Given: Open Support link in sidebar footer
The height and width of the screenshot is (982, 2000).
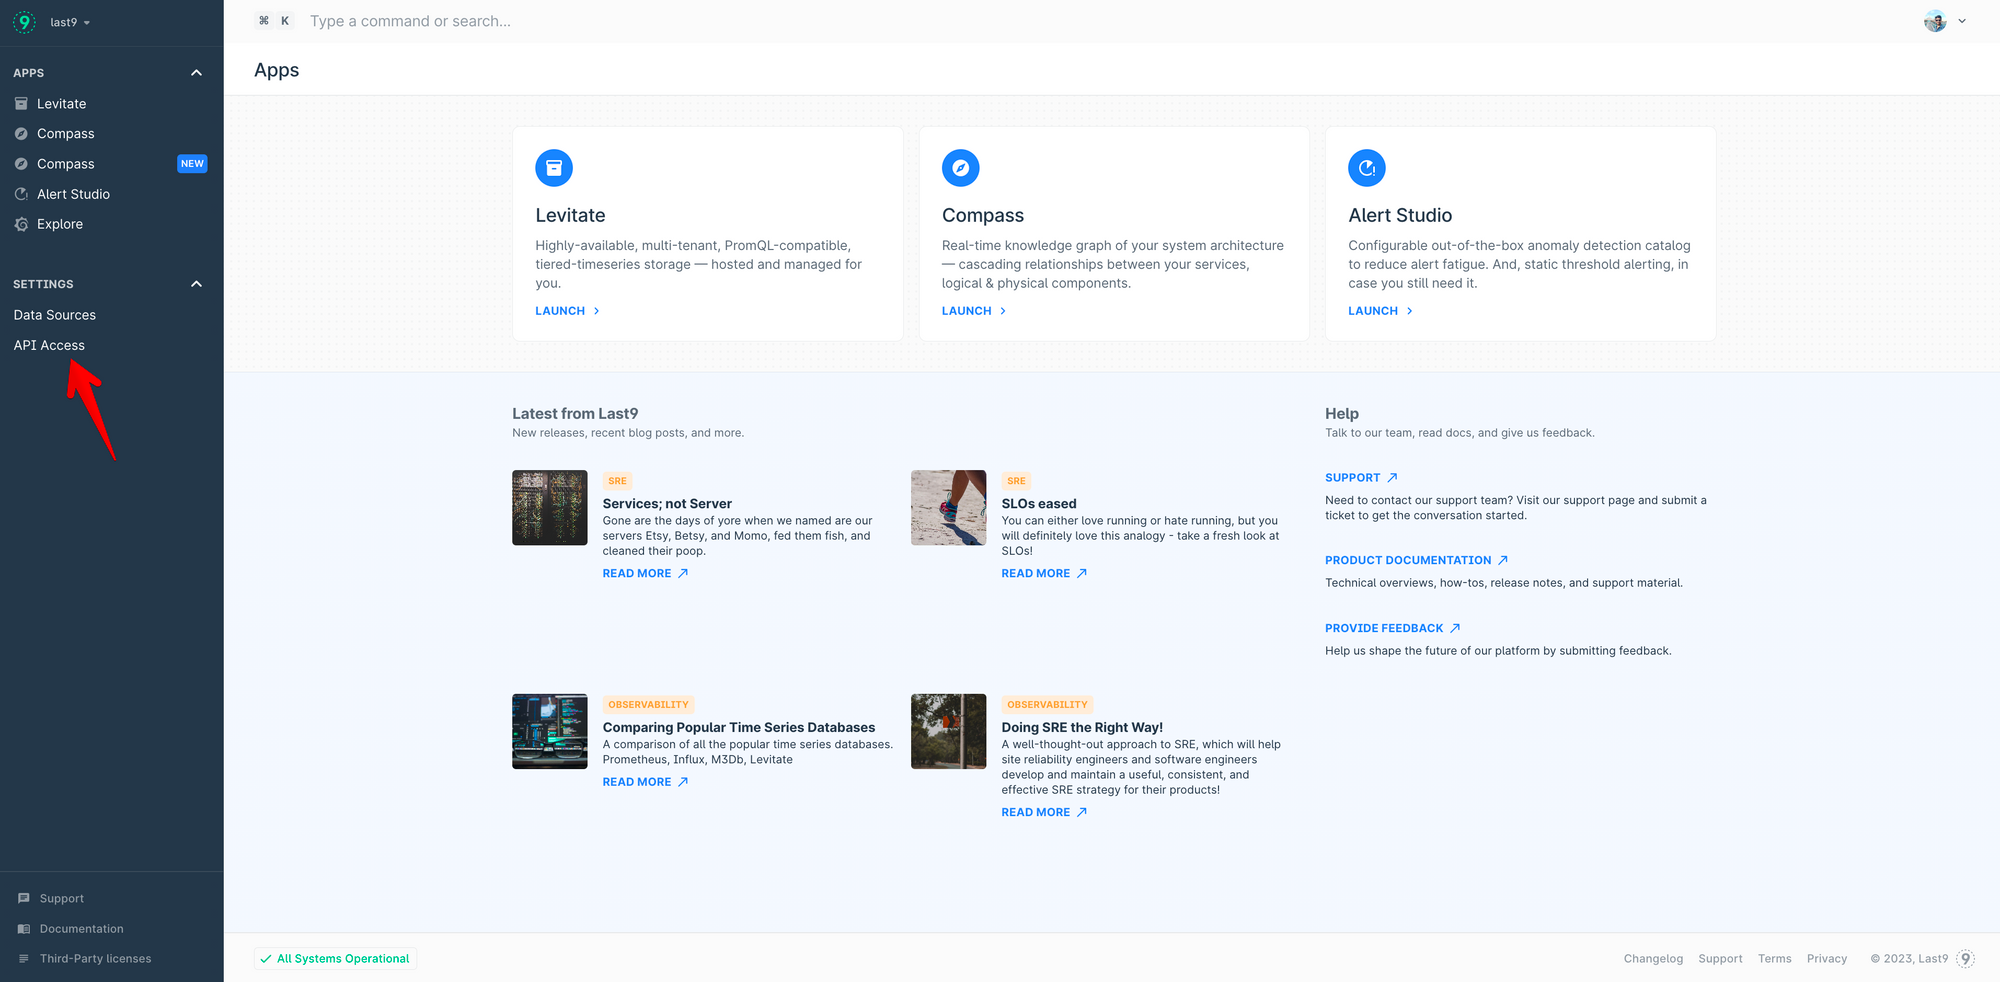Looking at the screenshot, I should 62,899.
